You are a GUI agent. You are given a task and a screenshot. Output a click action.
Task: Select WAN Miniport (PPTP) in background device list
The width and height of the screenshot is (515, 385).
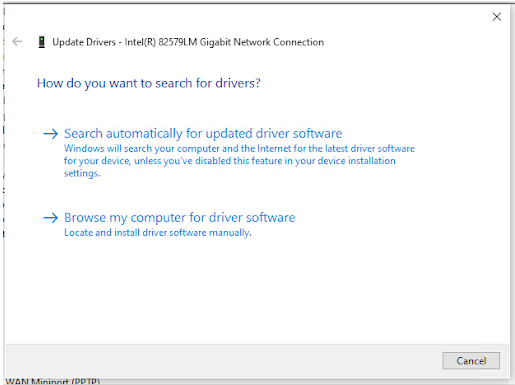pos(53,381)
